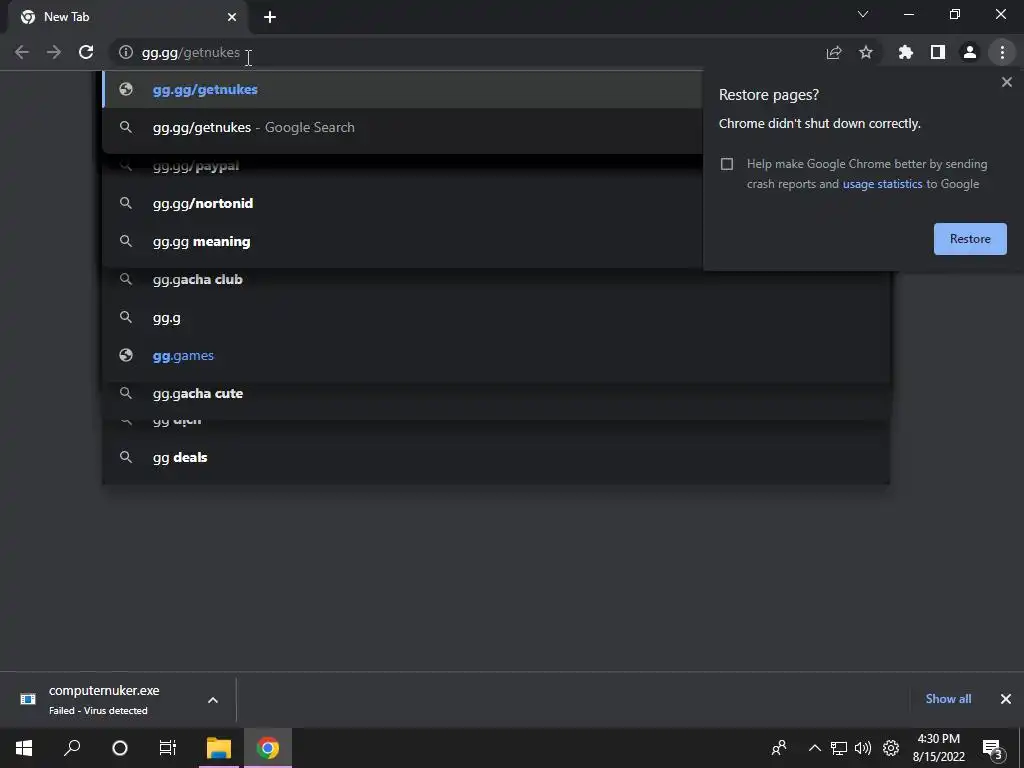The width and height of the screenshot is (1024, 768).
Task: Open the tab search chevron
Action: click(x=863, y=14)
